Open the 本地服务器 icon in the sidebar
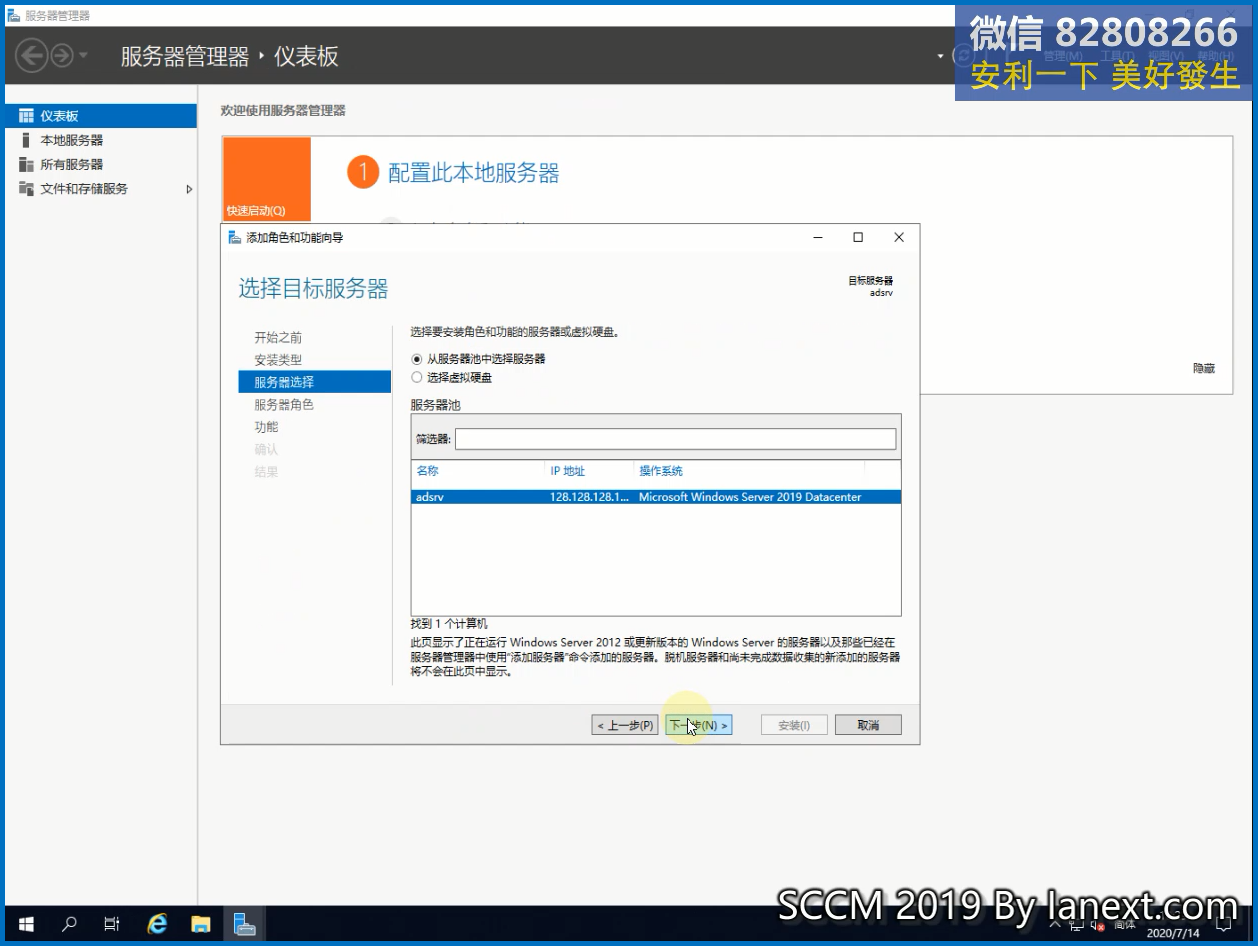This screenshot has height=946, width=1258. 26,140
